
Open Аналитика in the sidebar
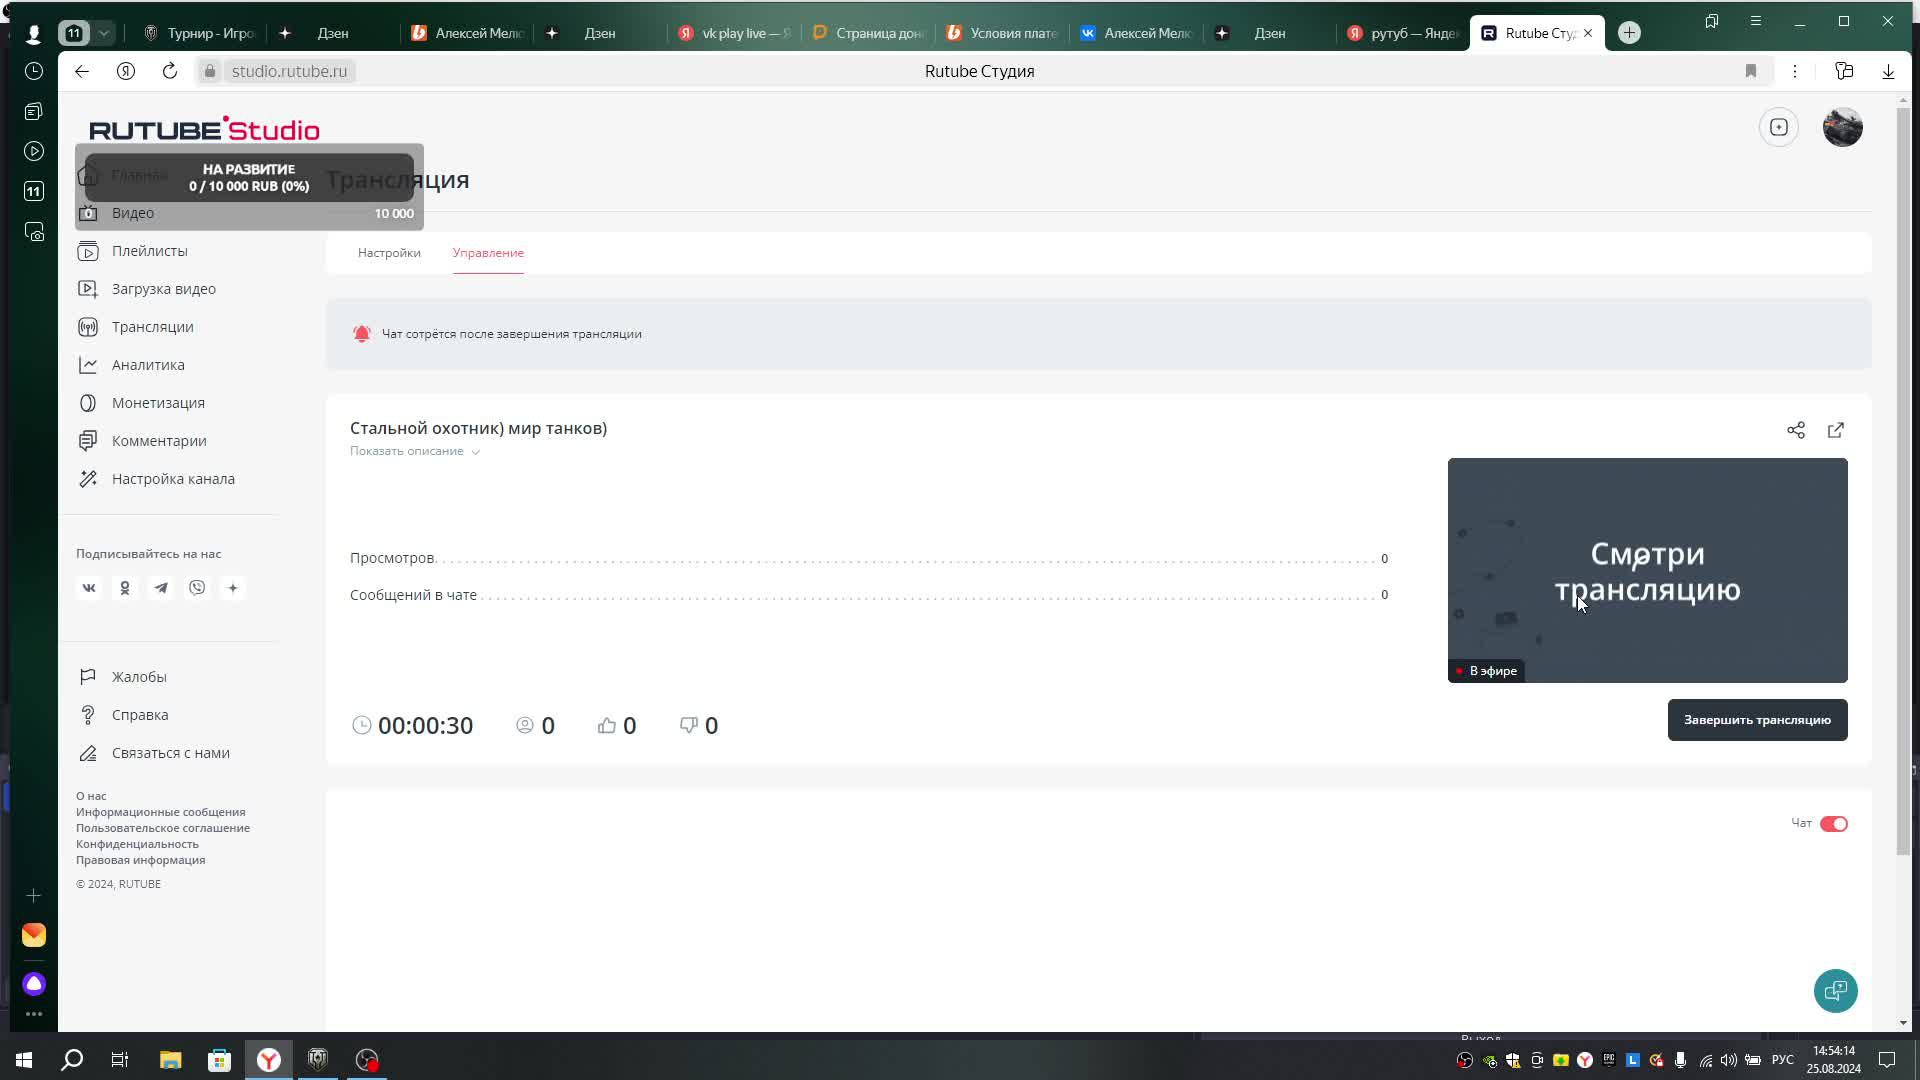(x=148, y=365)
